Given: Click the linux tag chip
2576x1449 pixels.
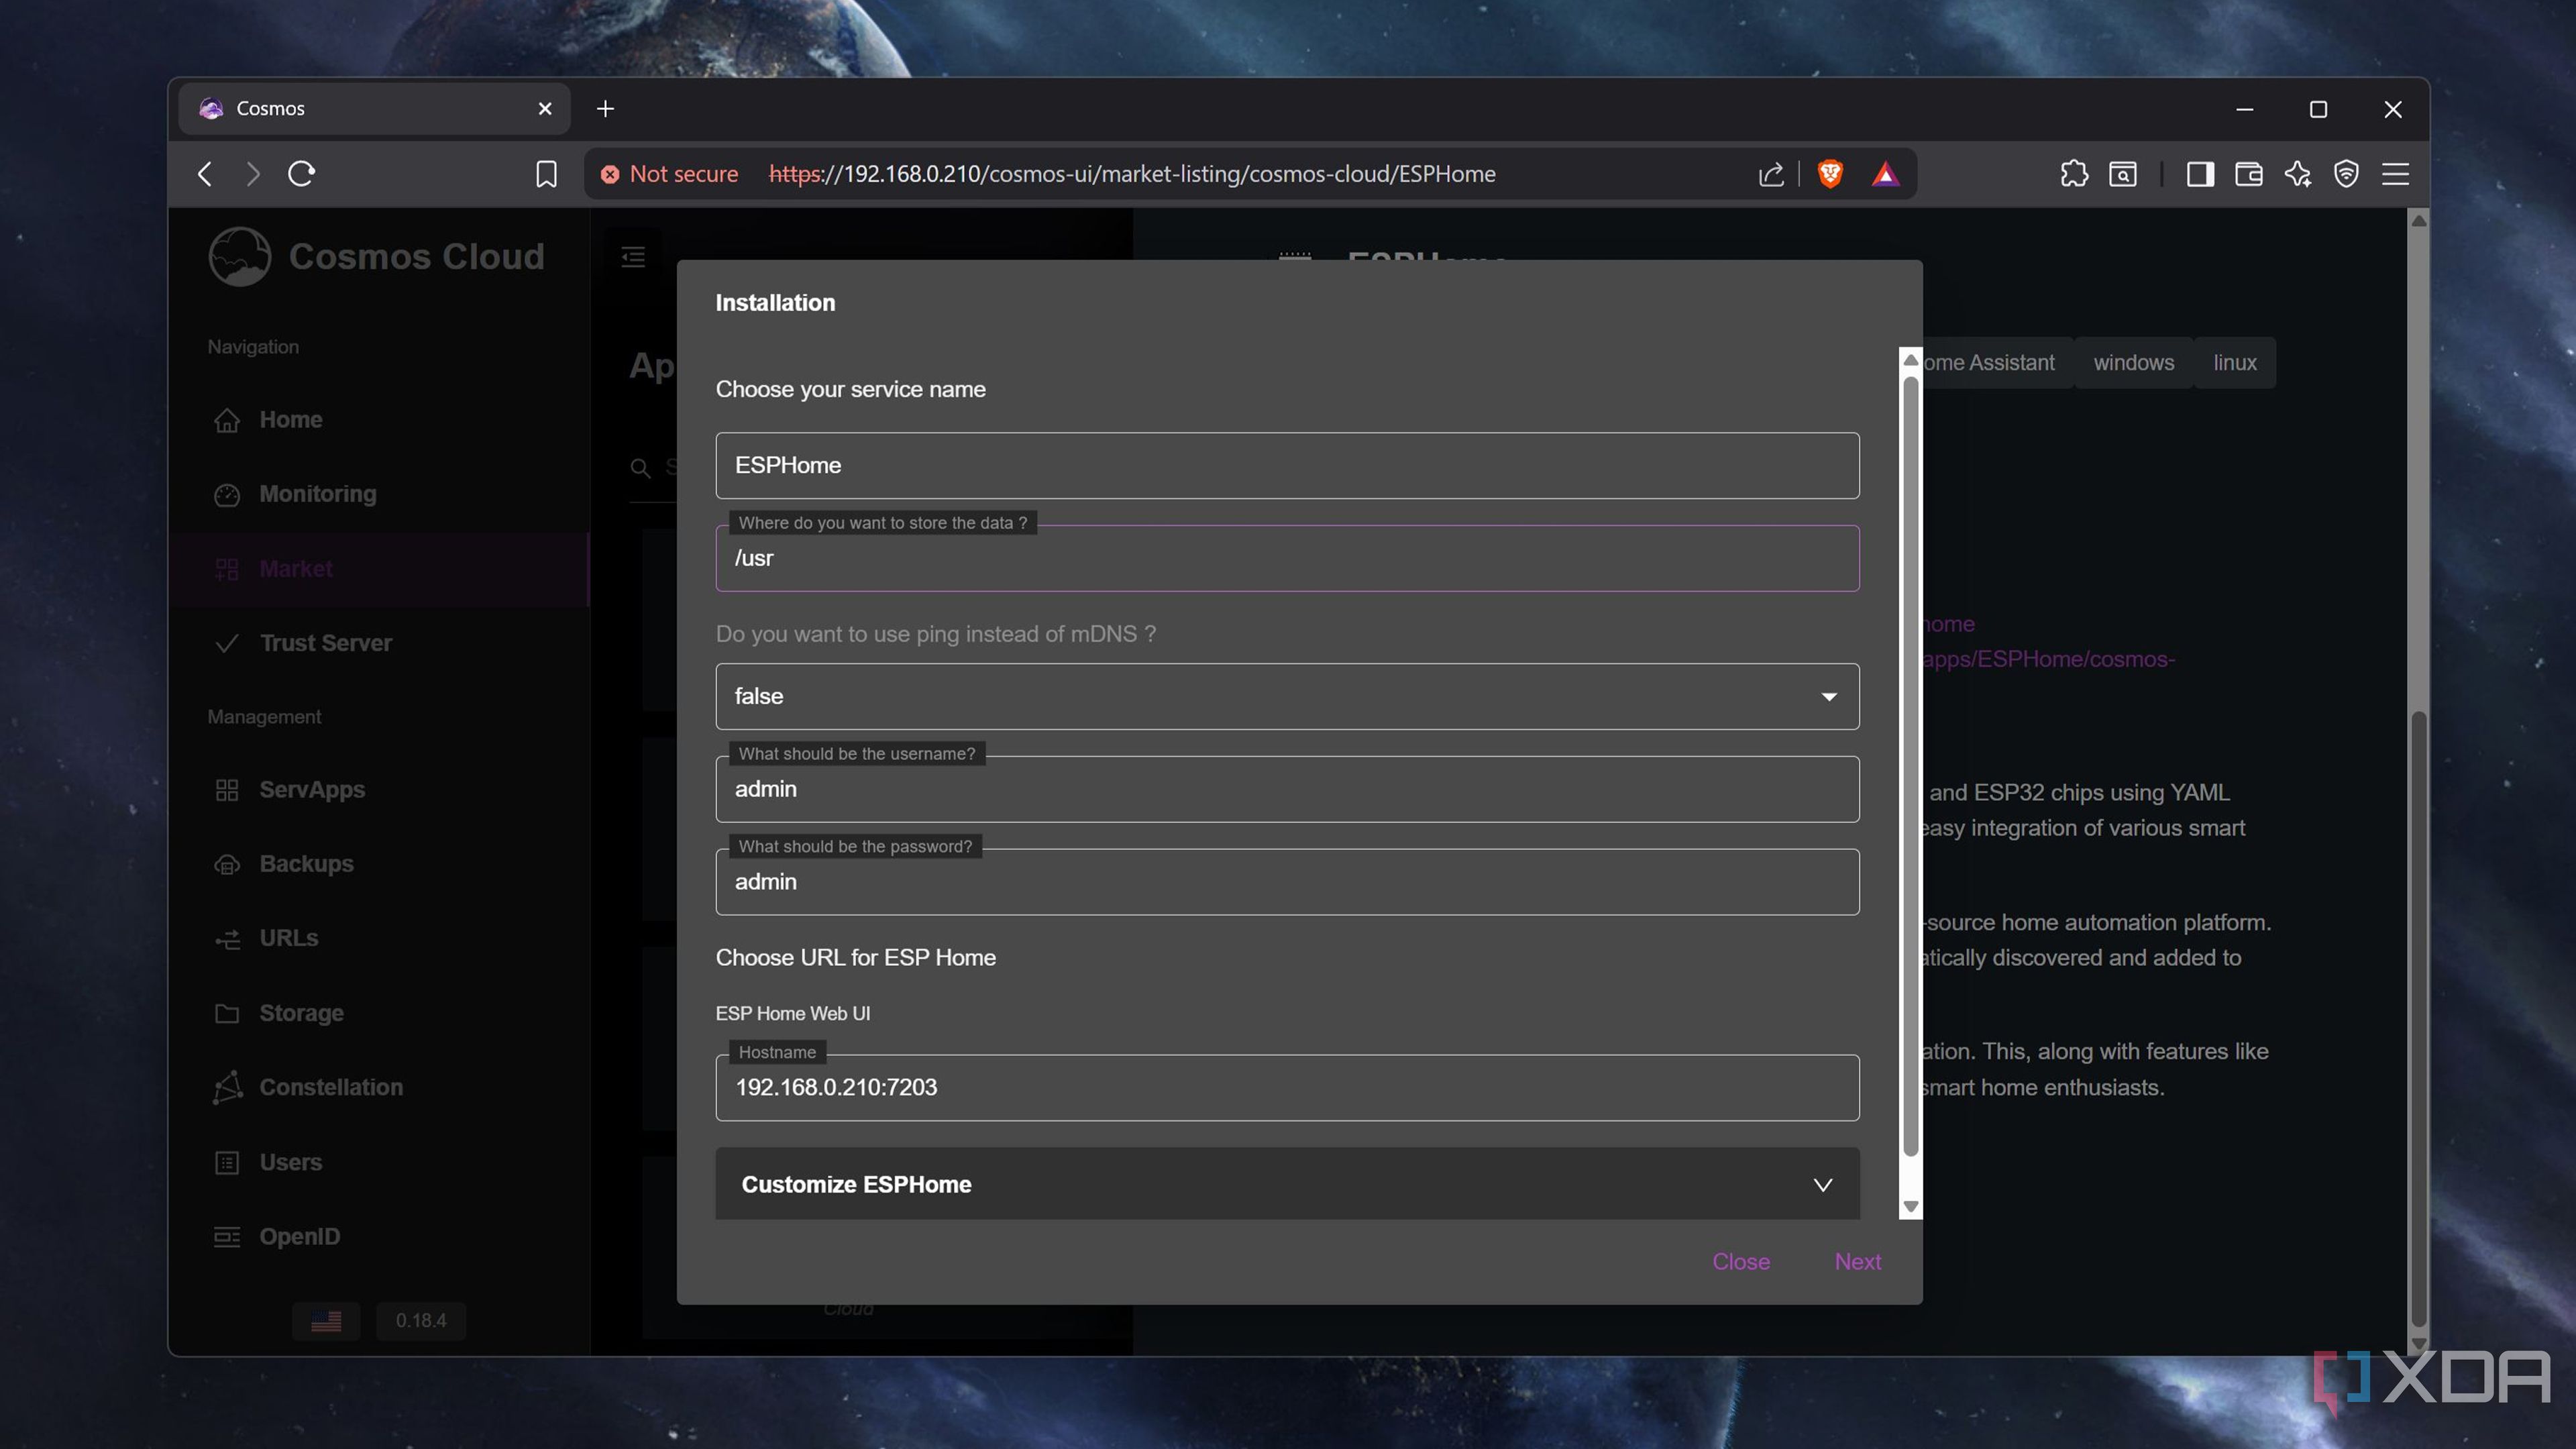Looking at the screenshot, I should pos(2235,363).
